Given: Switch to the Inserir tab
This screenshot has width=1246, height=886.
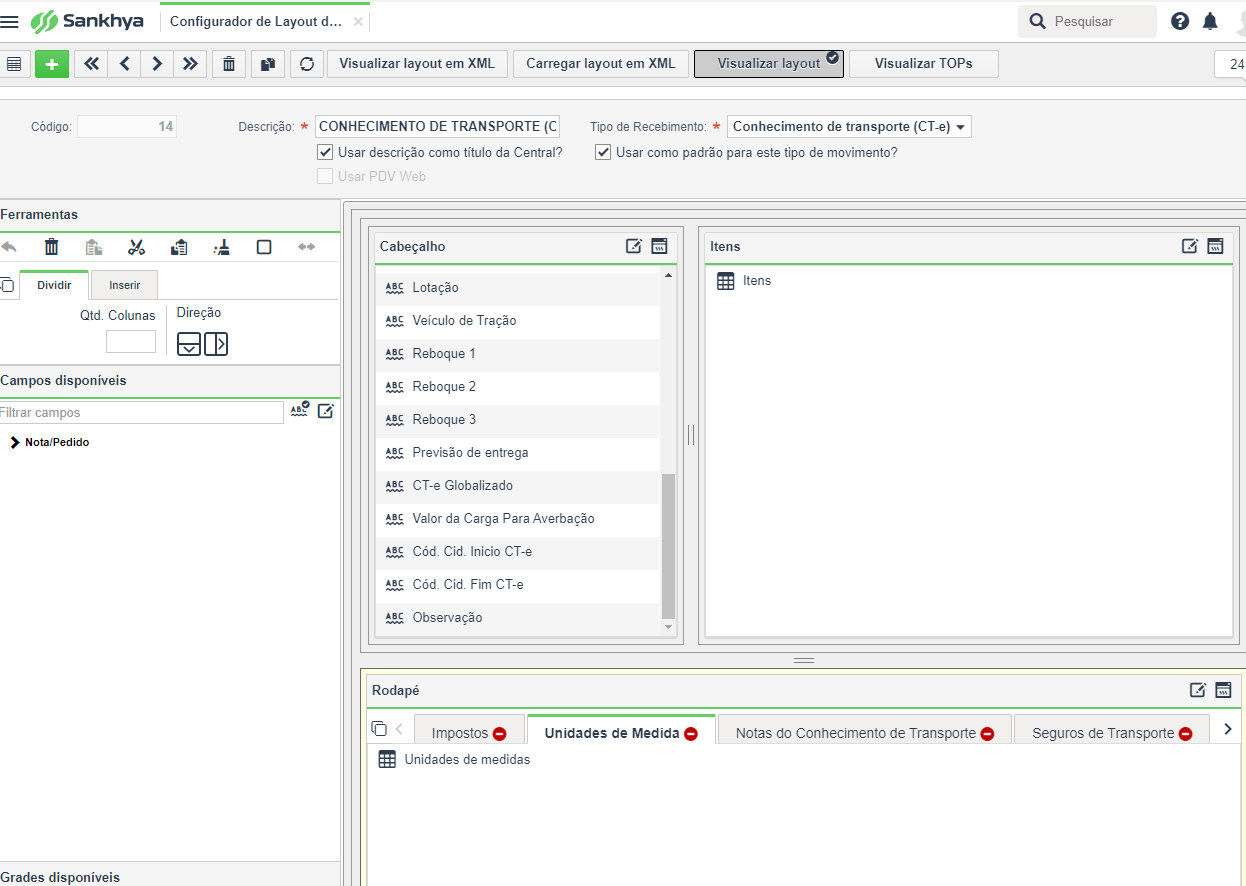Looking at the screenshot, I should [x=125, y=285].
